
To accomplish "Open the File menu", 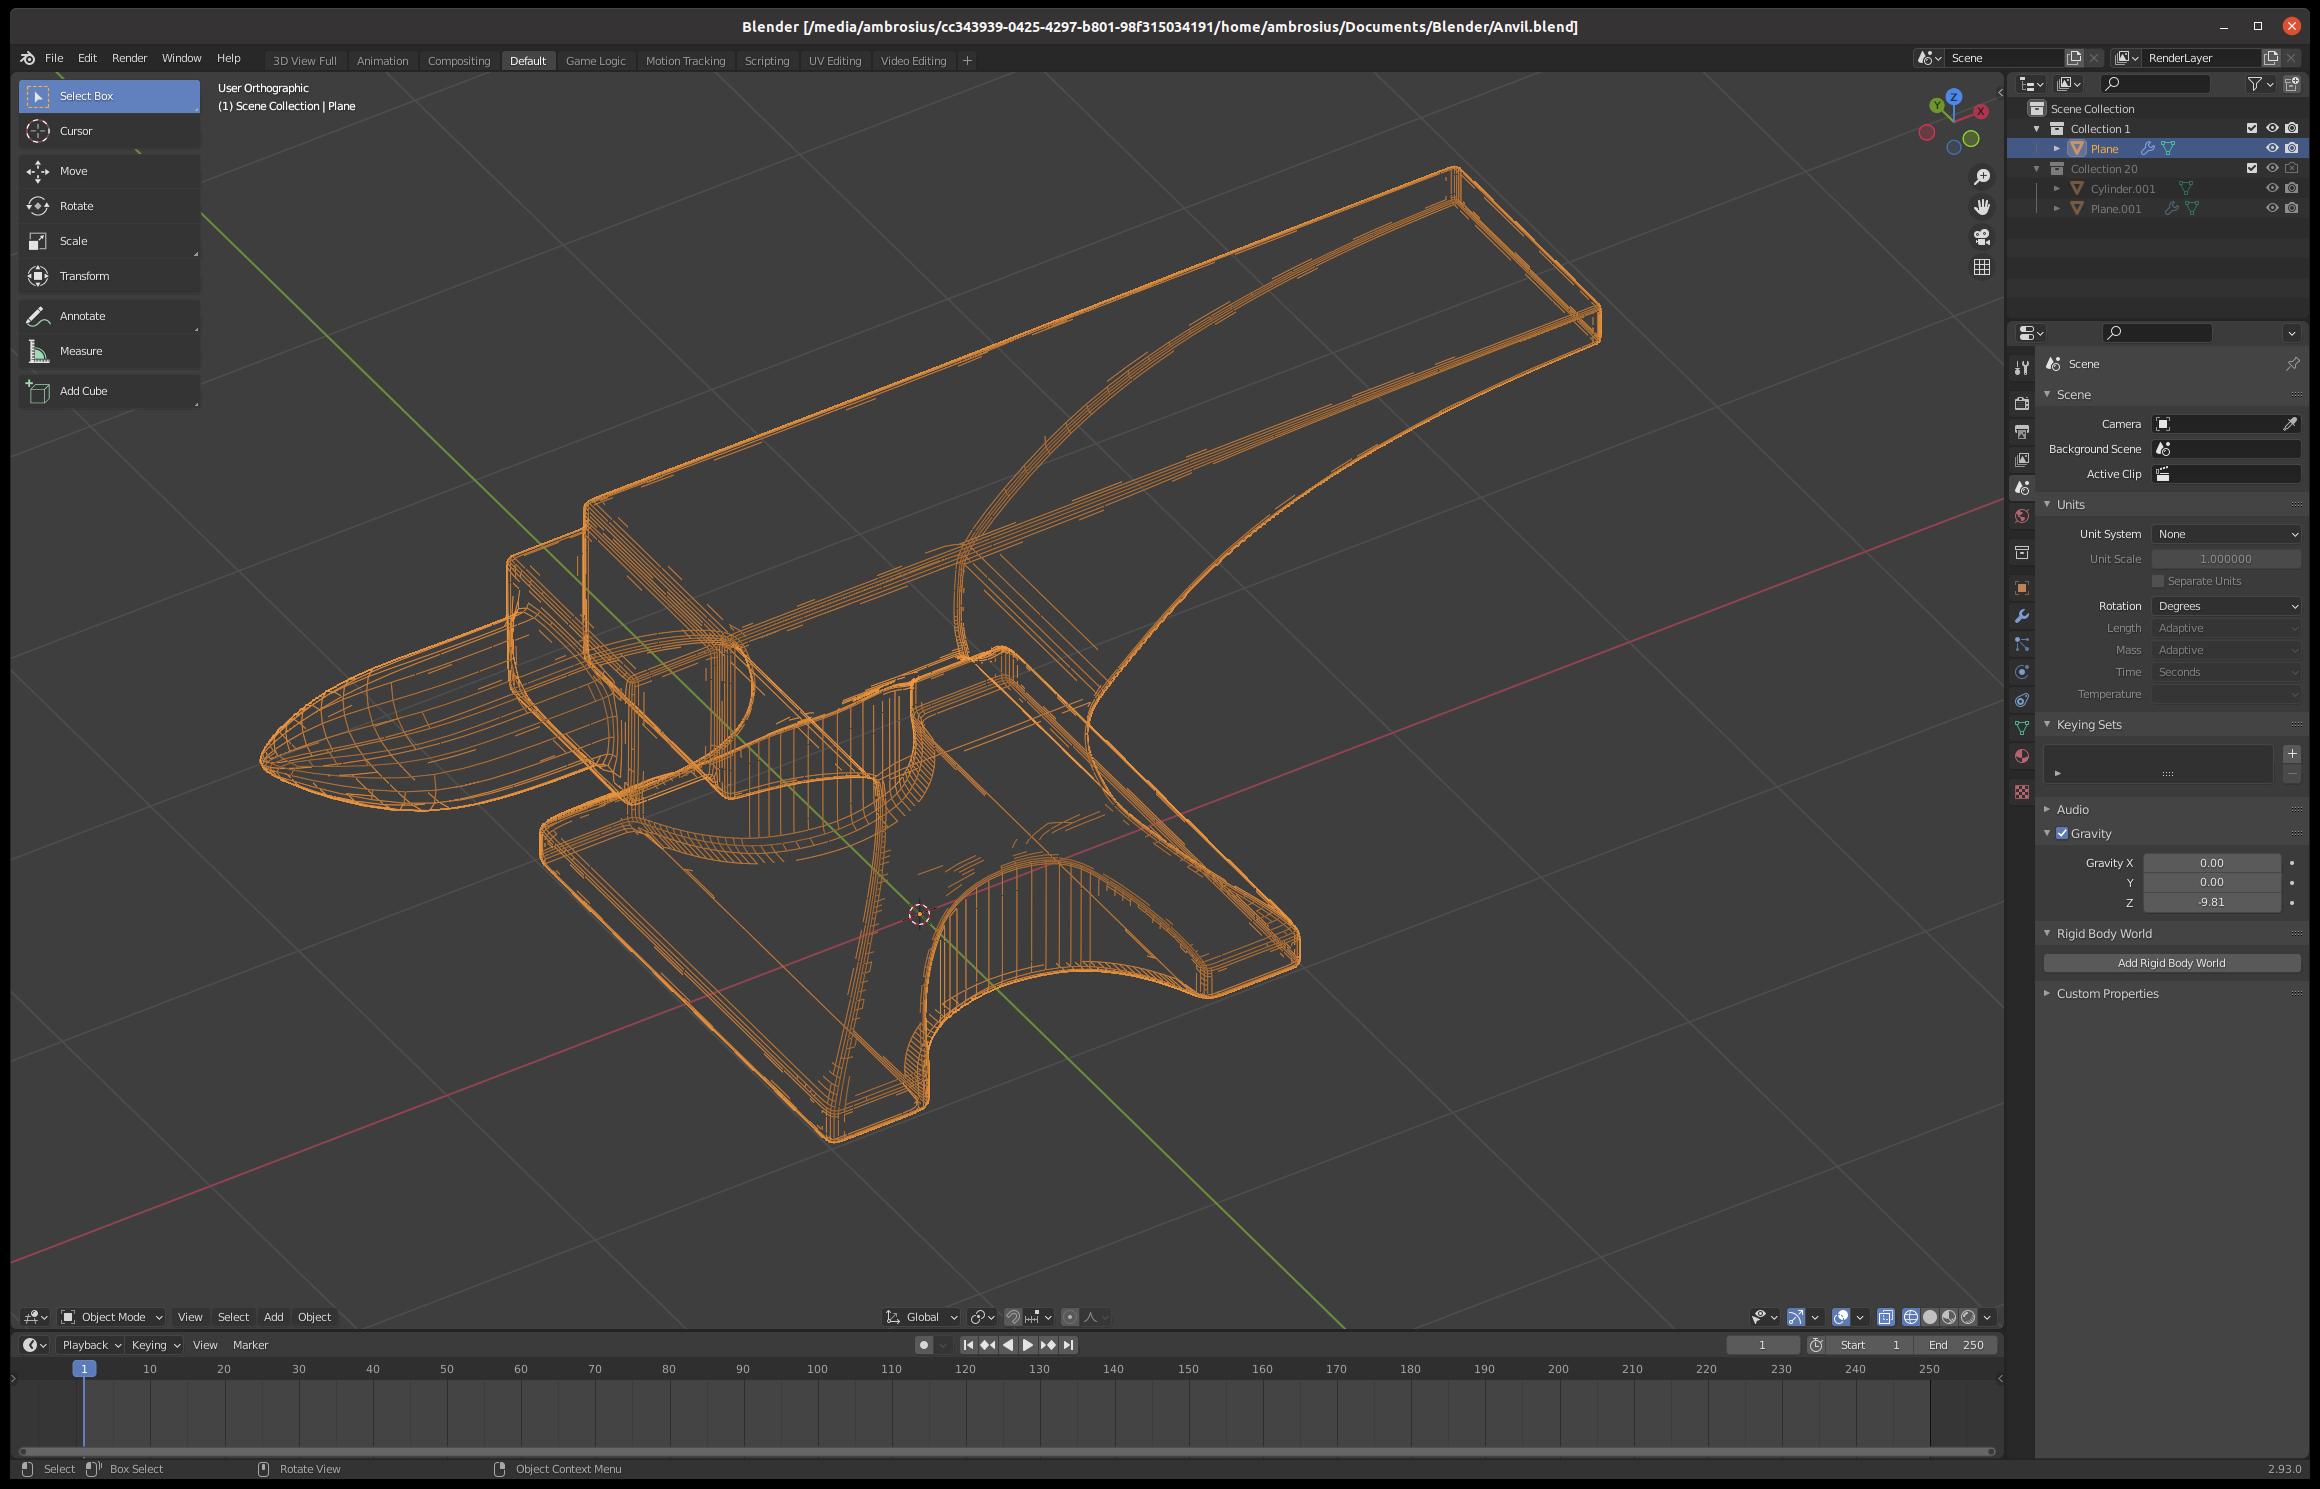I will pyautogui.click(x=54, y=58).
